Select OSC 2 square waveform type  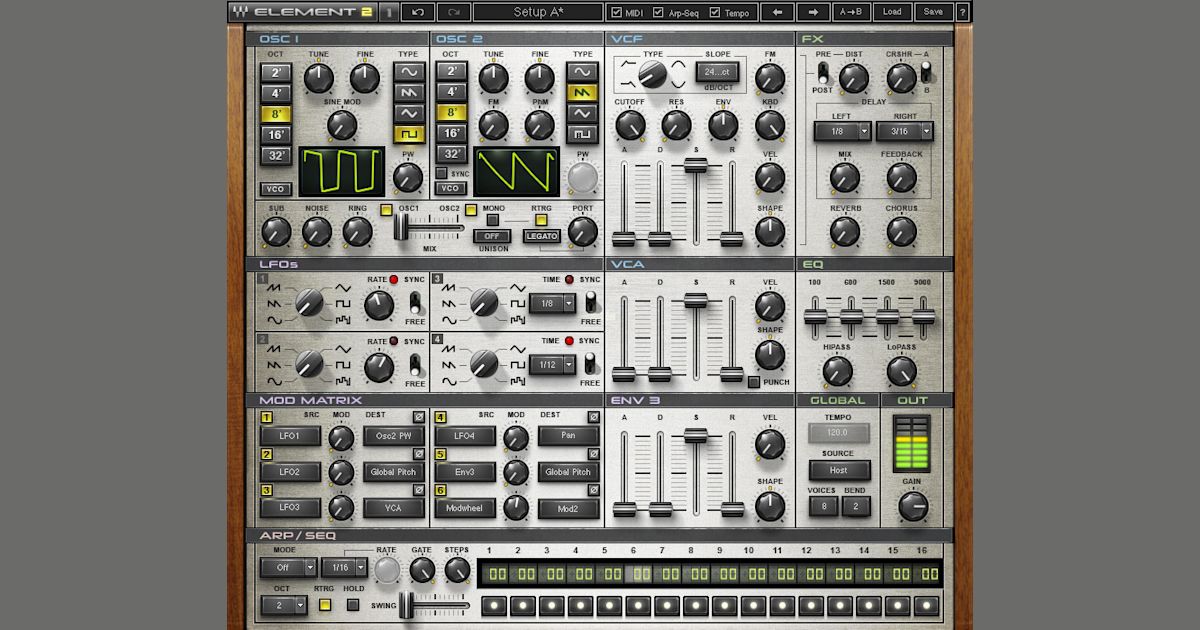click(x=583, y=134)
